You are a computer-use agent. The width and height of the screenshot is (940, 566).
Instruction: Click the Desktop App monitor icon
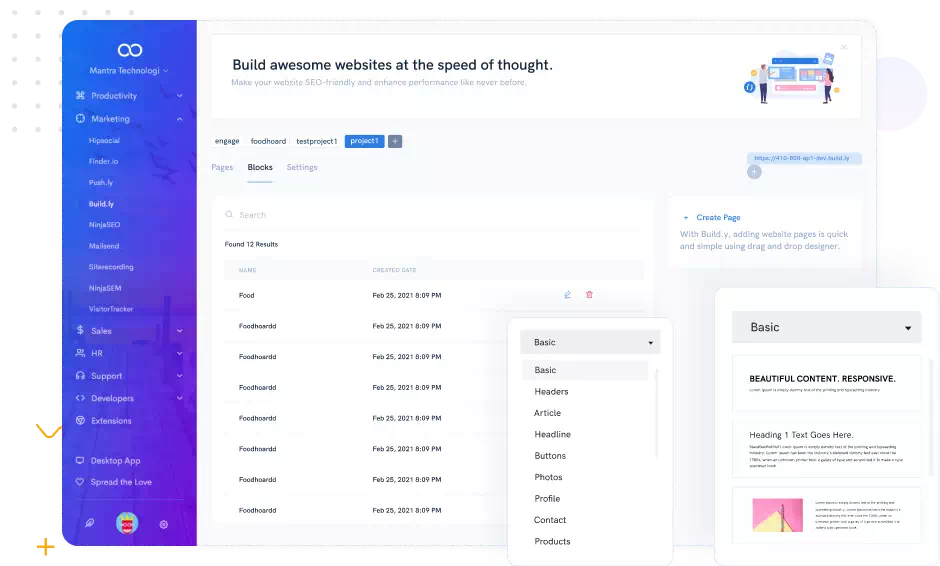coord(80,460)
